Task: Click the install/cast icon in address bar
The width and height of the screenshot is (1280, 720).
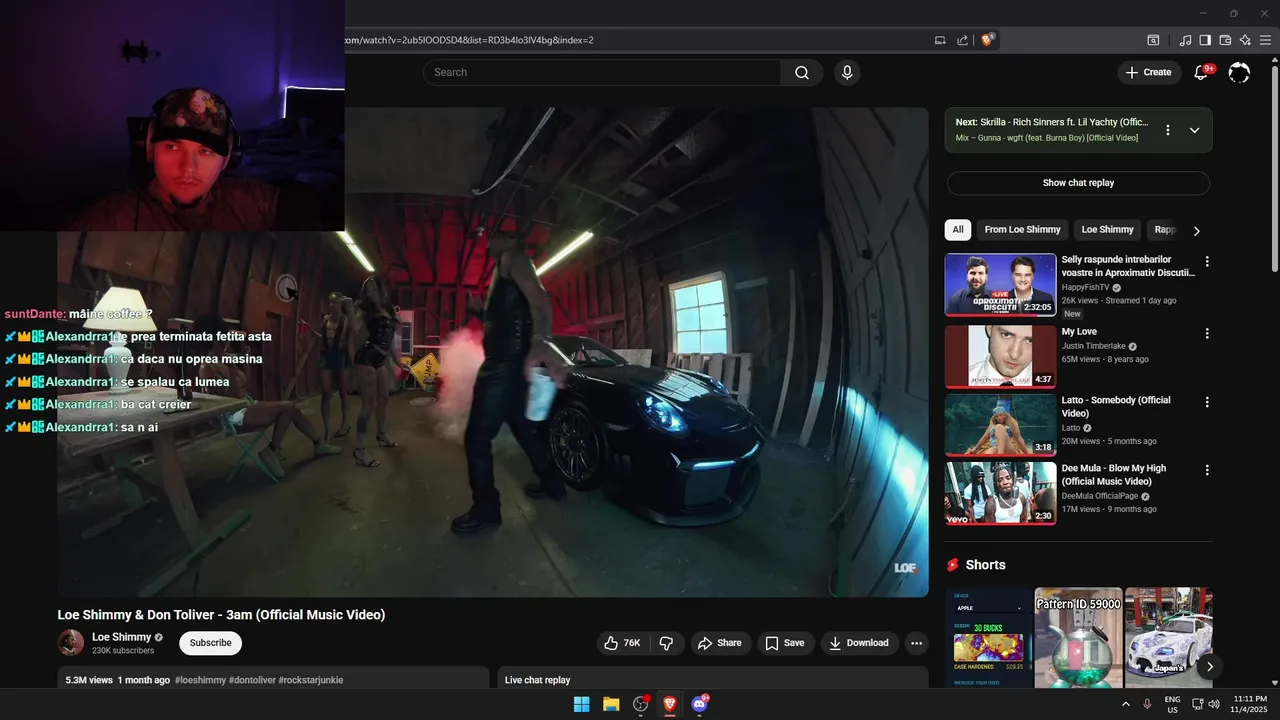Action: click(x=940, y=40)
